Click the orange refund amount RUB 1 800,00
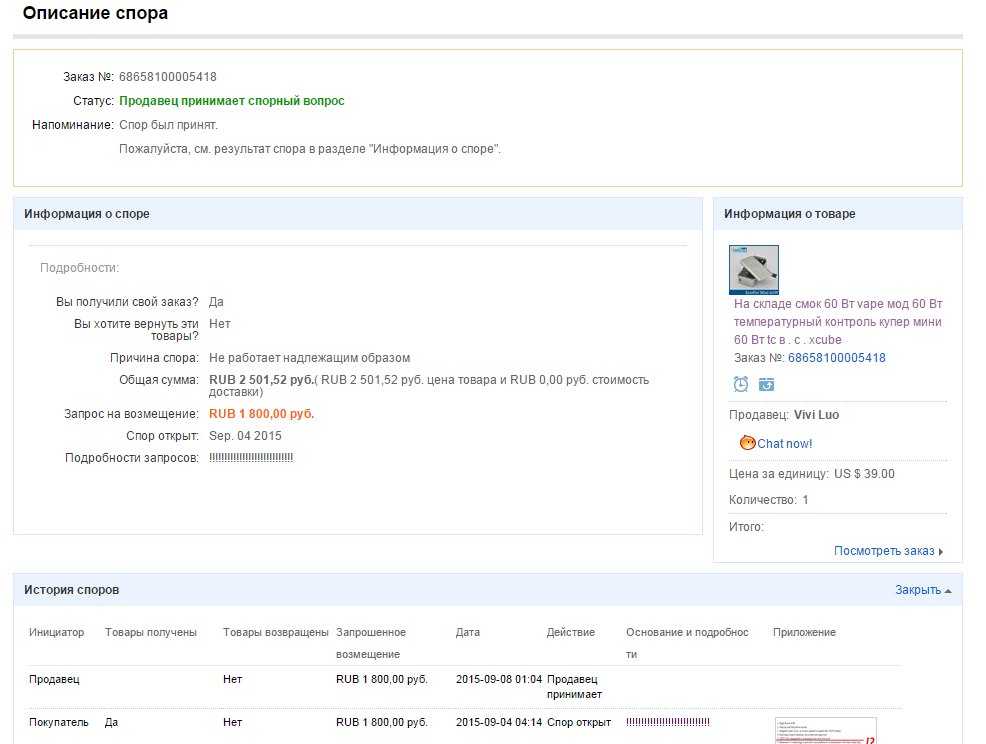This screenshot has width=986, height=744. (261, 414)
